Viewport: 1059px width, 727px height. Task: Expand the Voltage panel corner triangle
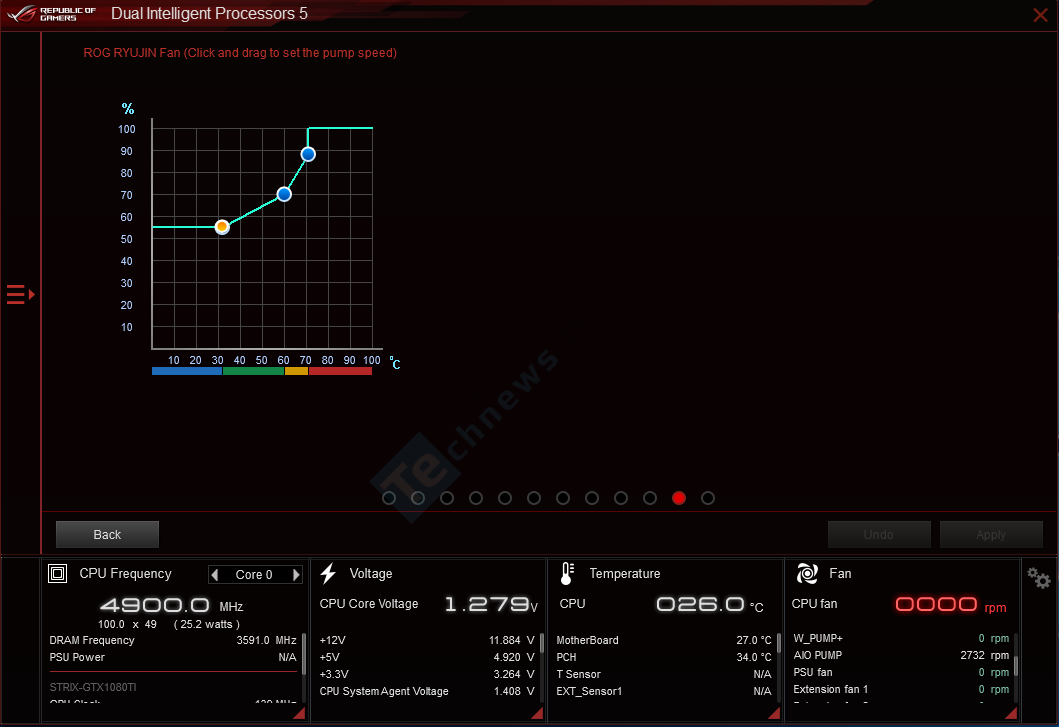[537, 713]
